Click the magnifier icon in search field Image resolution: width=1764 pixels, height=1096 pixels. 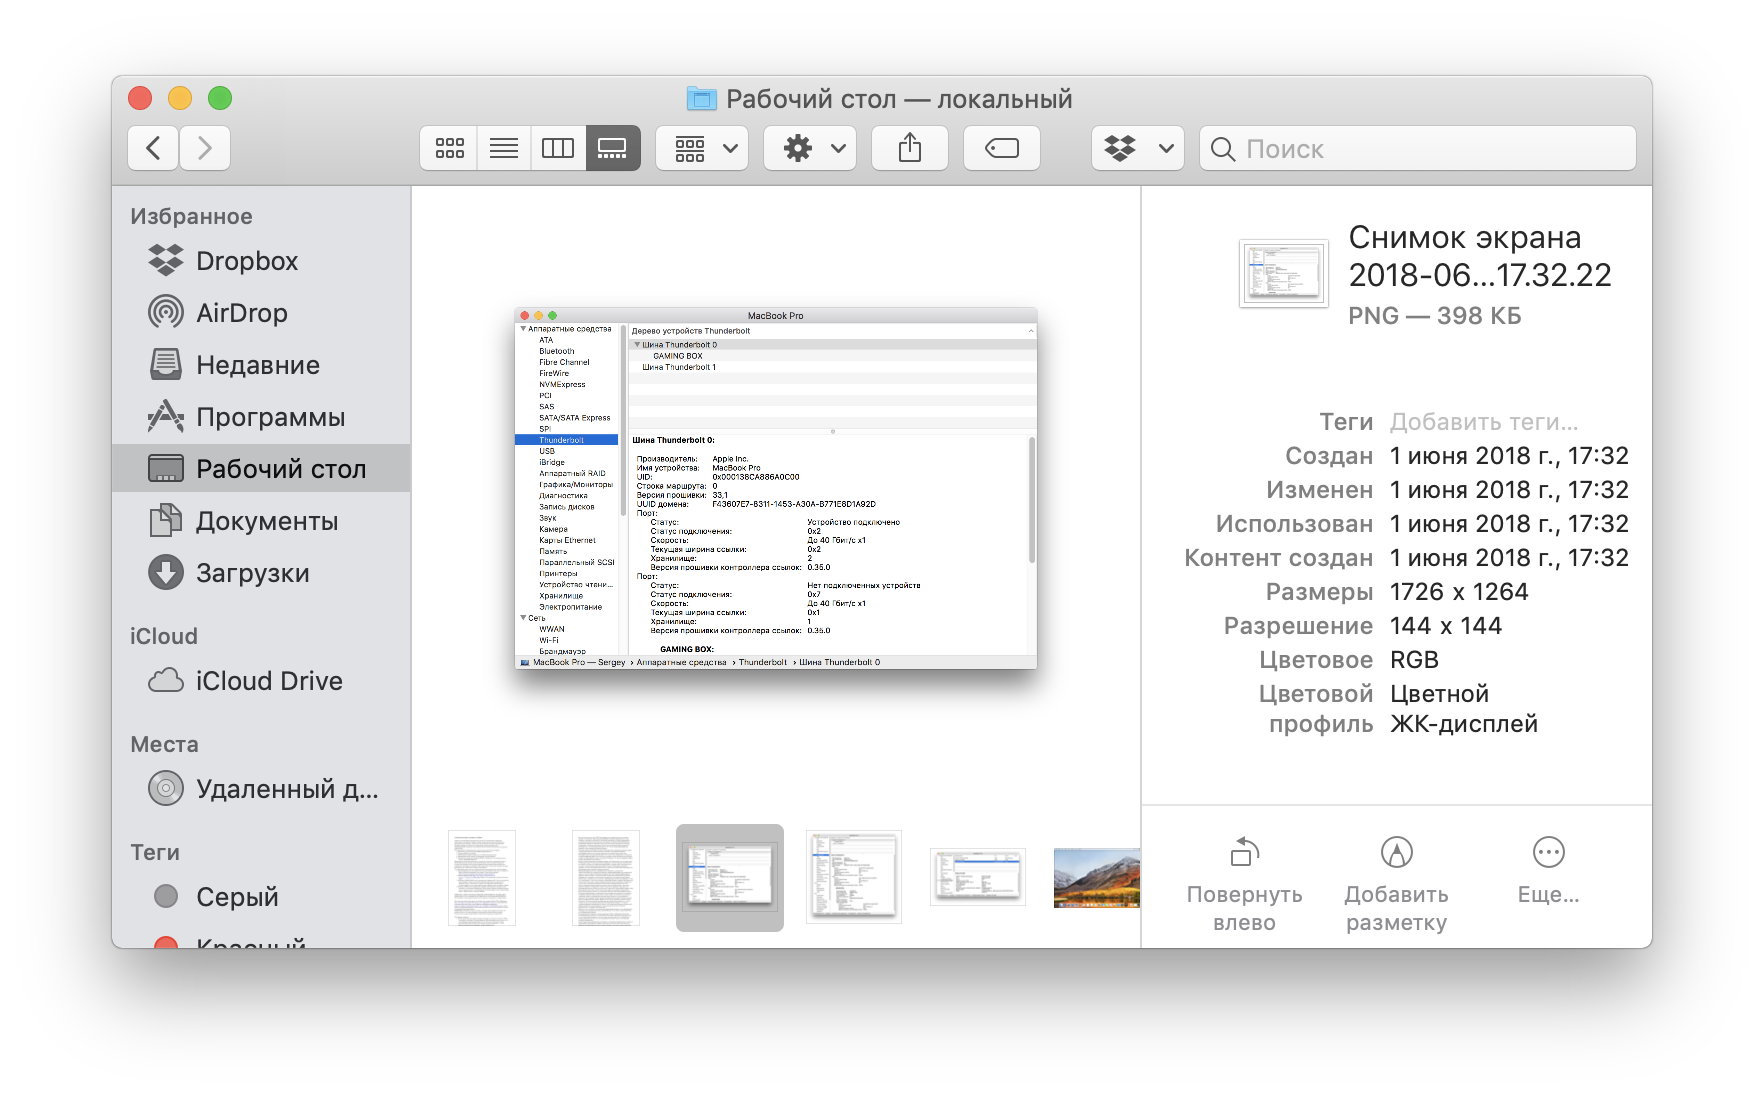pos(1222,149)
